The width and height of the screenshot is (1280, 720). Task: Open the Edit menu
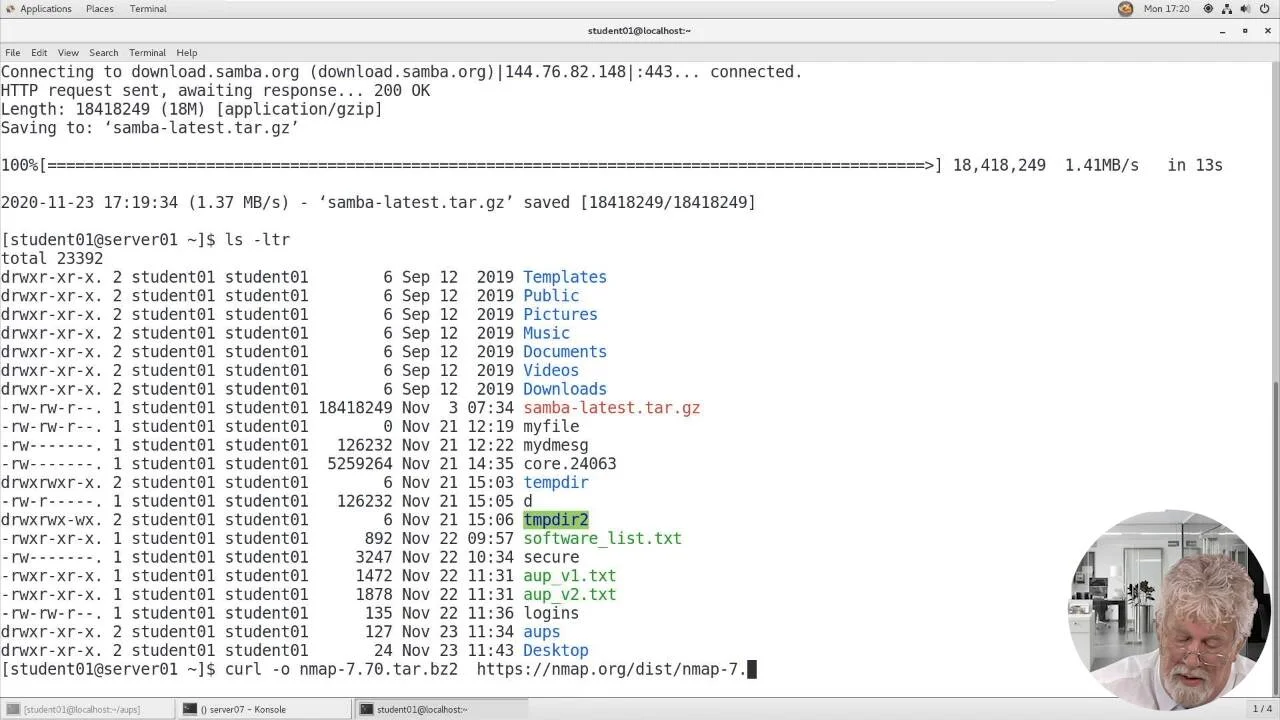(x=39, y=52)
